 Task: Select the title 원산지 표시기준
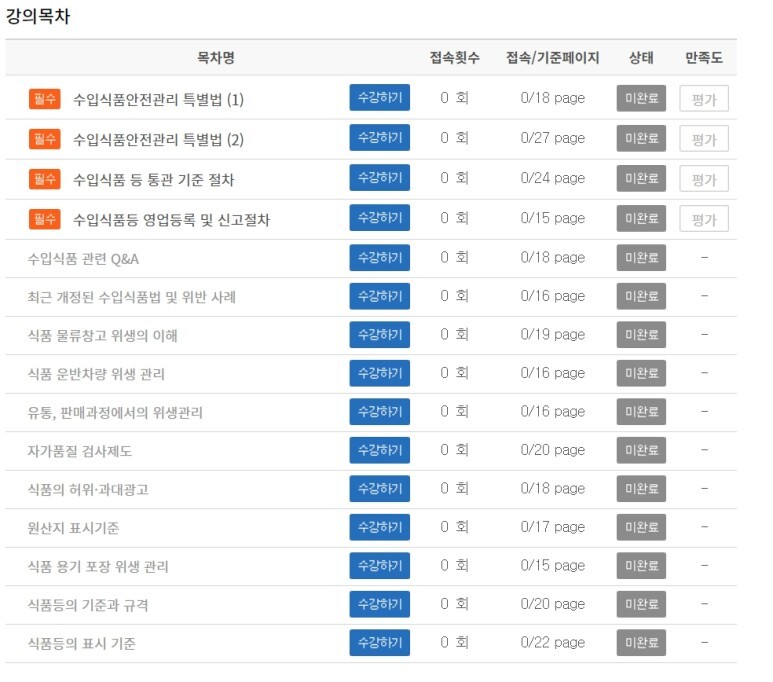[73, 528]
